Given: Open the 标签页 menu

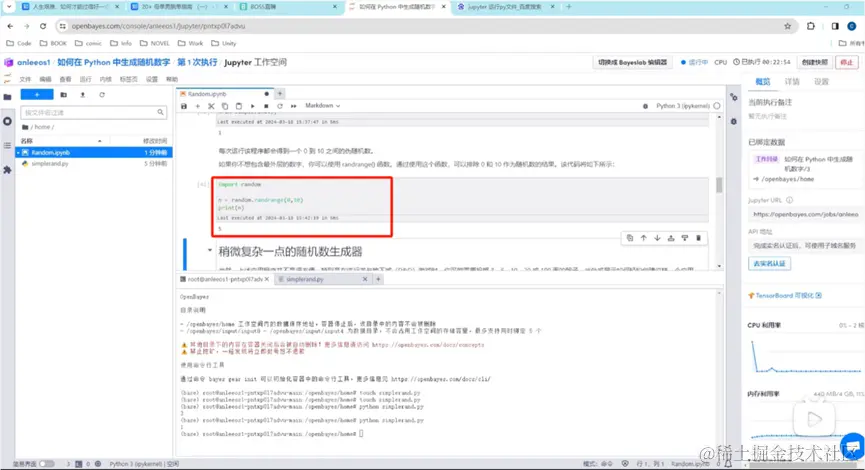Looking at the screenshot, I should tap(129, 79).
